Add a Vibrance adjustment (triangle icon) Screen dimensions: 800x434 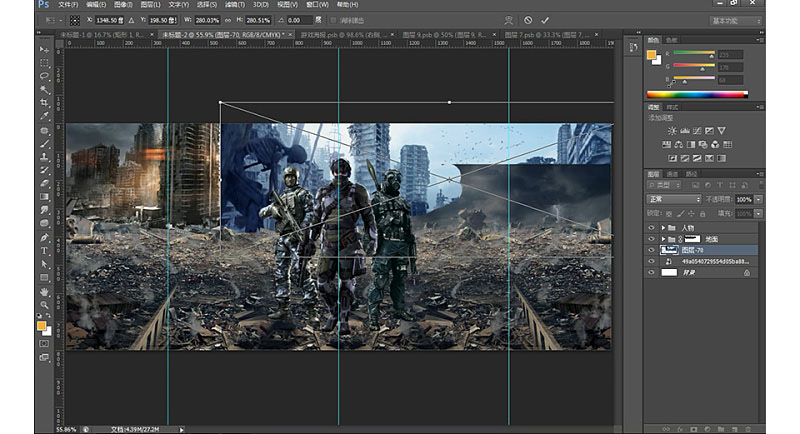(721, 131)
